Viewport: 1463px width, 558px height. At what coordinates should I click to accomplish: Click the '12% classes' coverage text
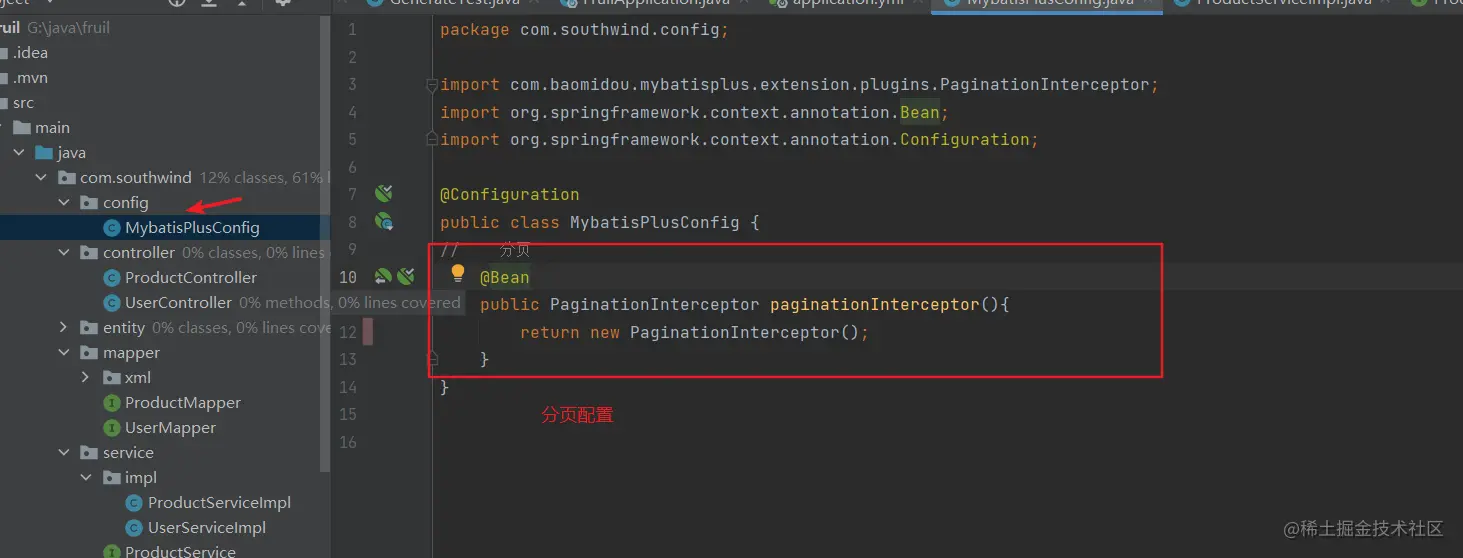[241, 178]
